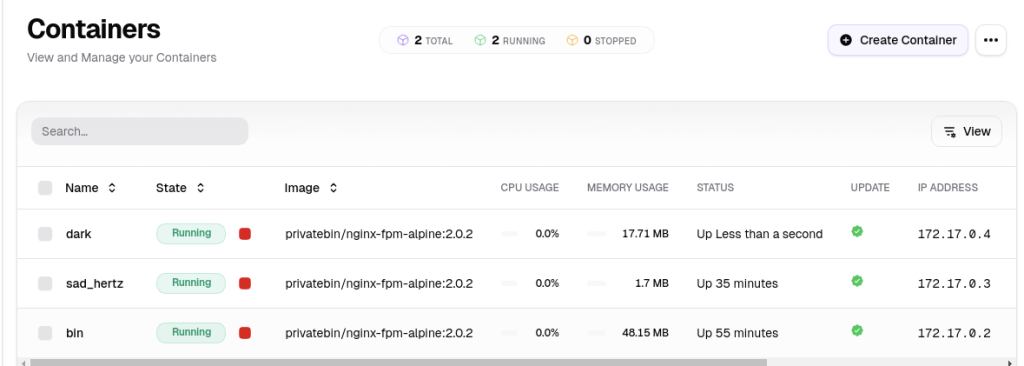Click the scrollbar right arrow
The image size is (1024, 366).
click(x=1010, y=362)
